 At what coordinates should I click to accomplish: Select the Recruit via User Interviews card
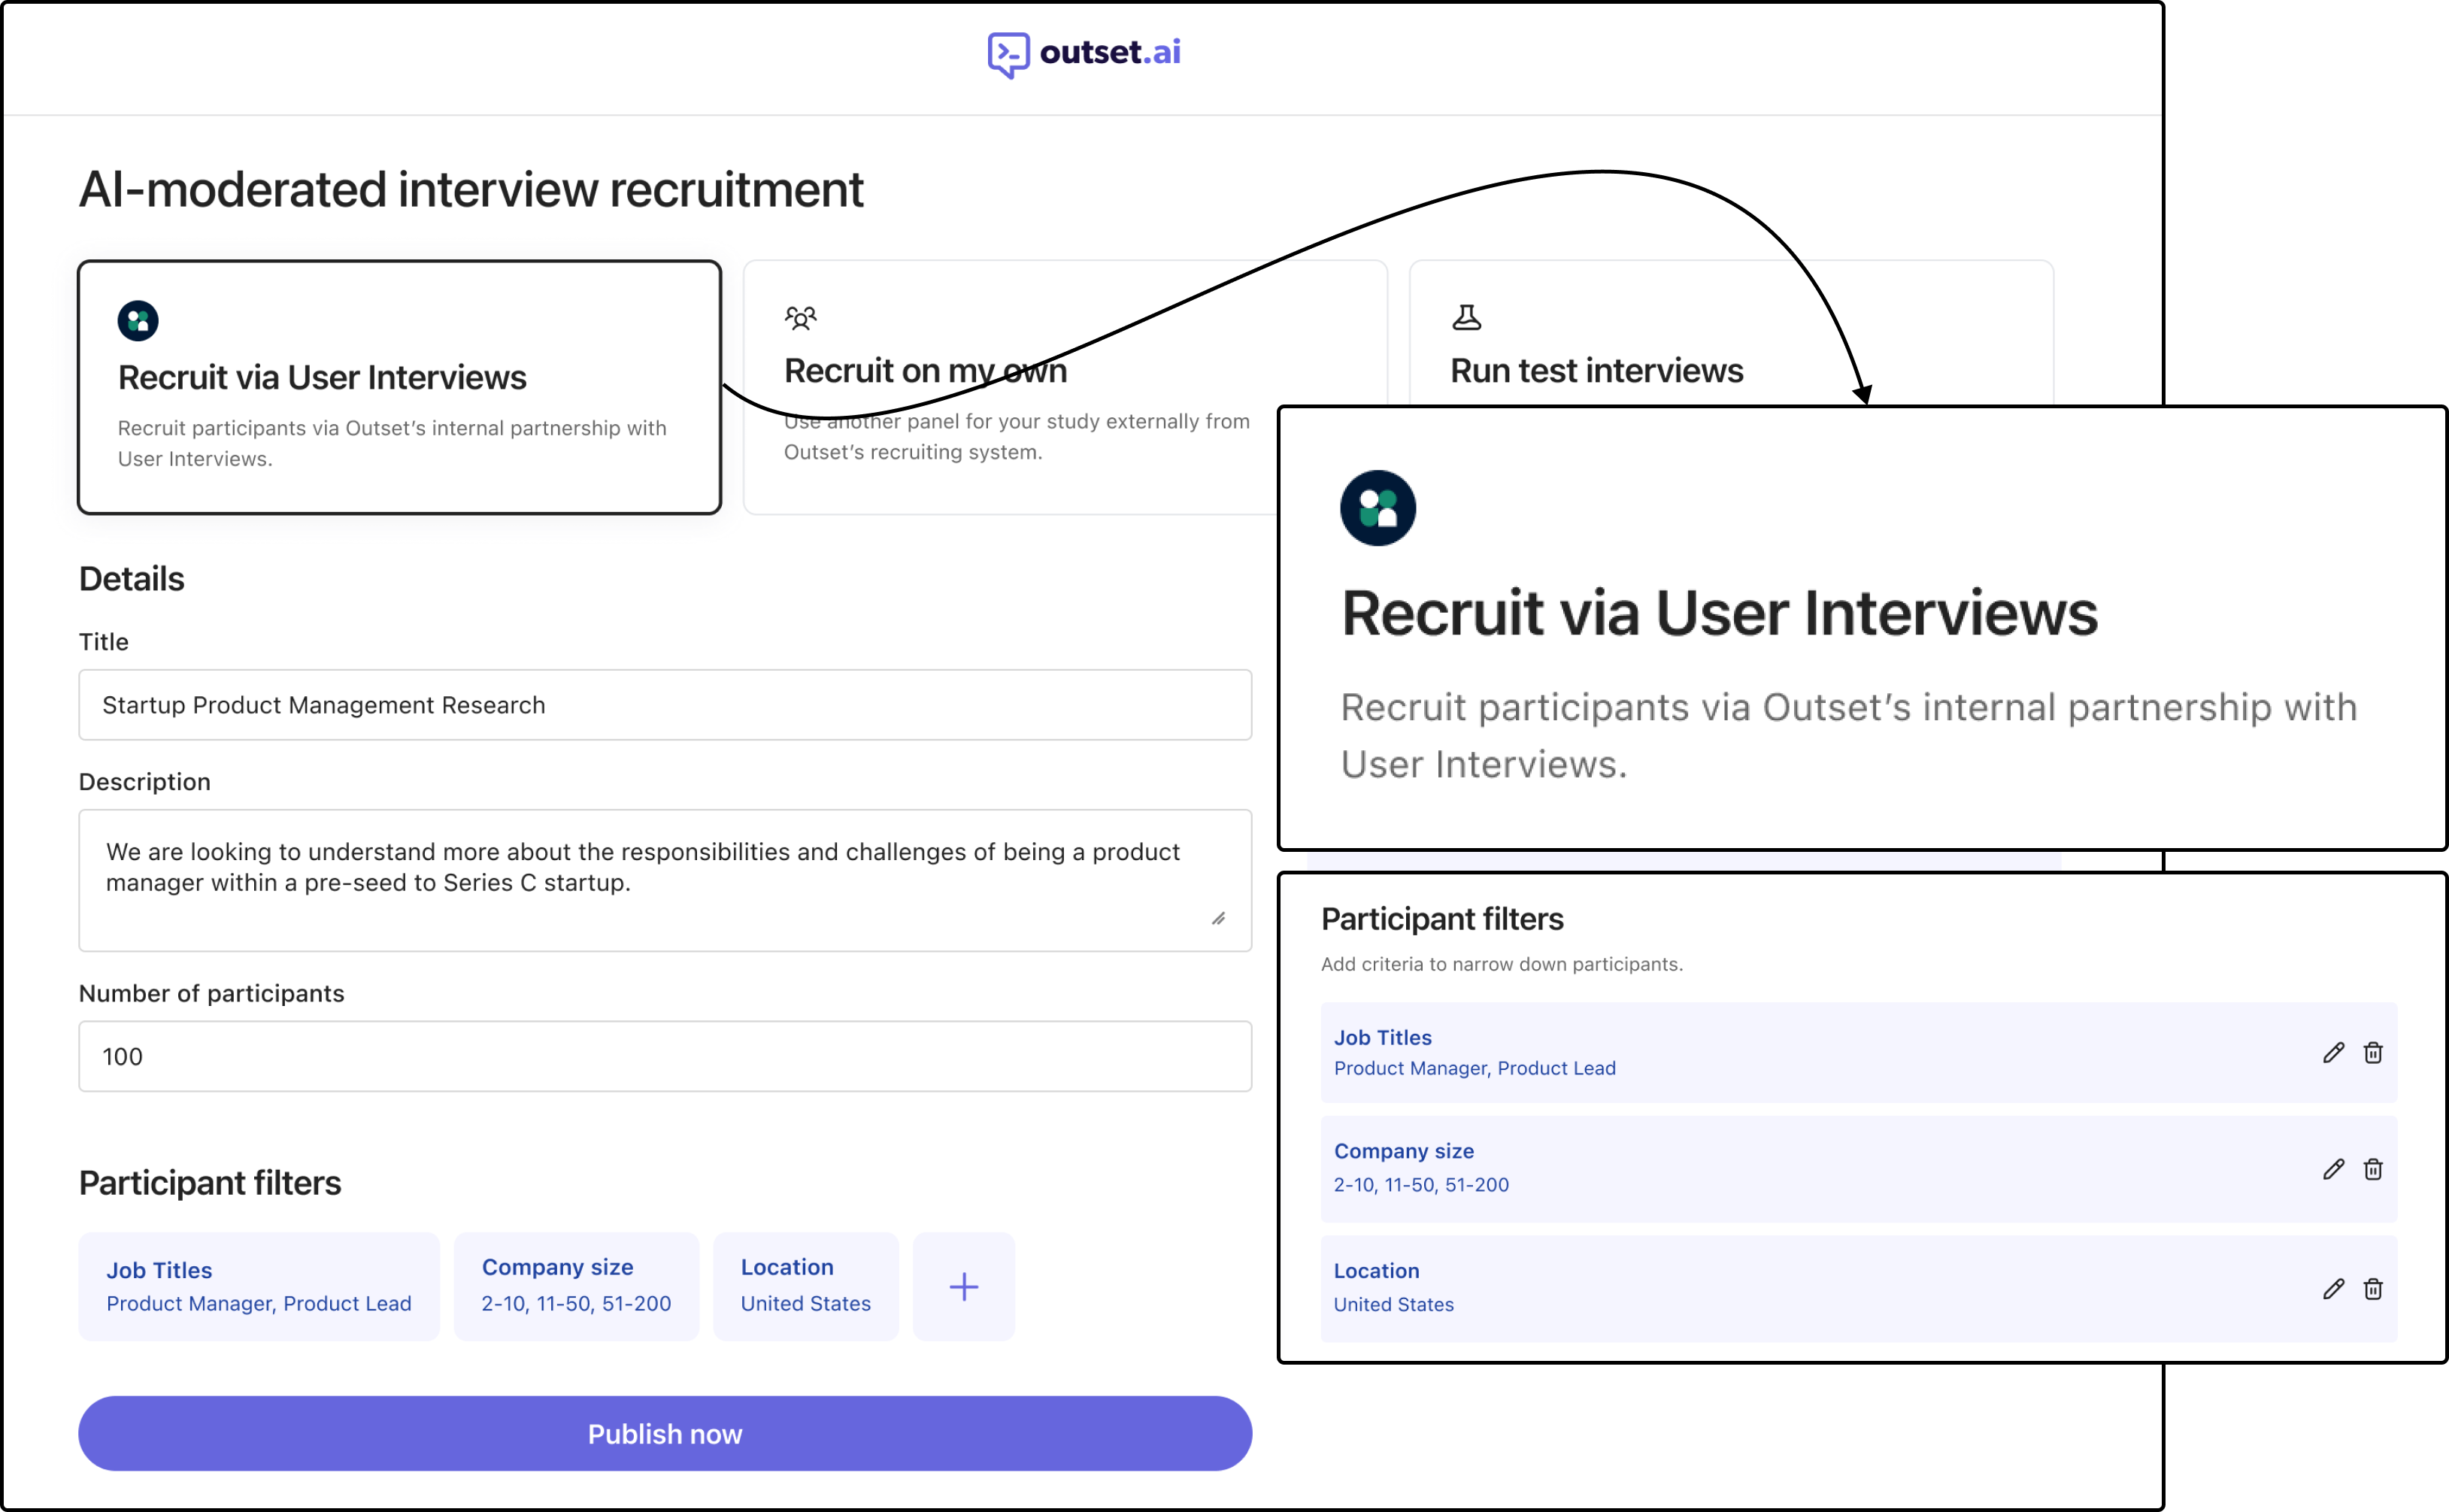coord(400,388)
